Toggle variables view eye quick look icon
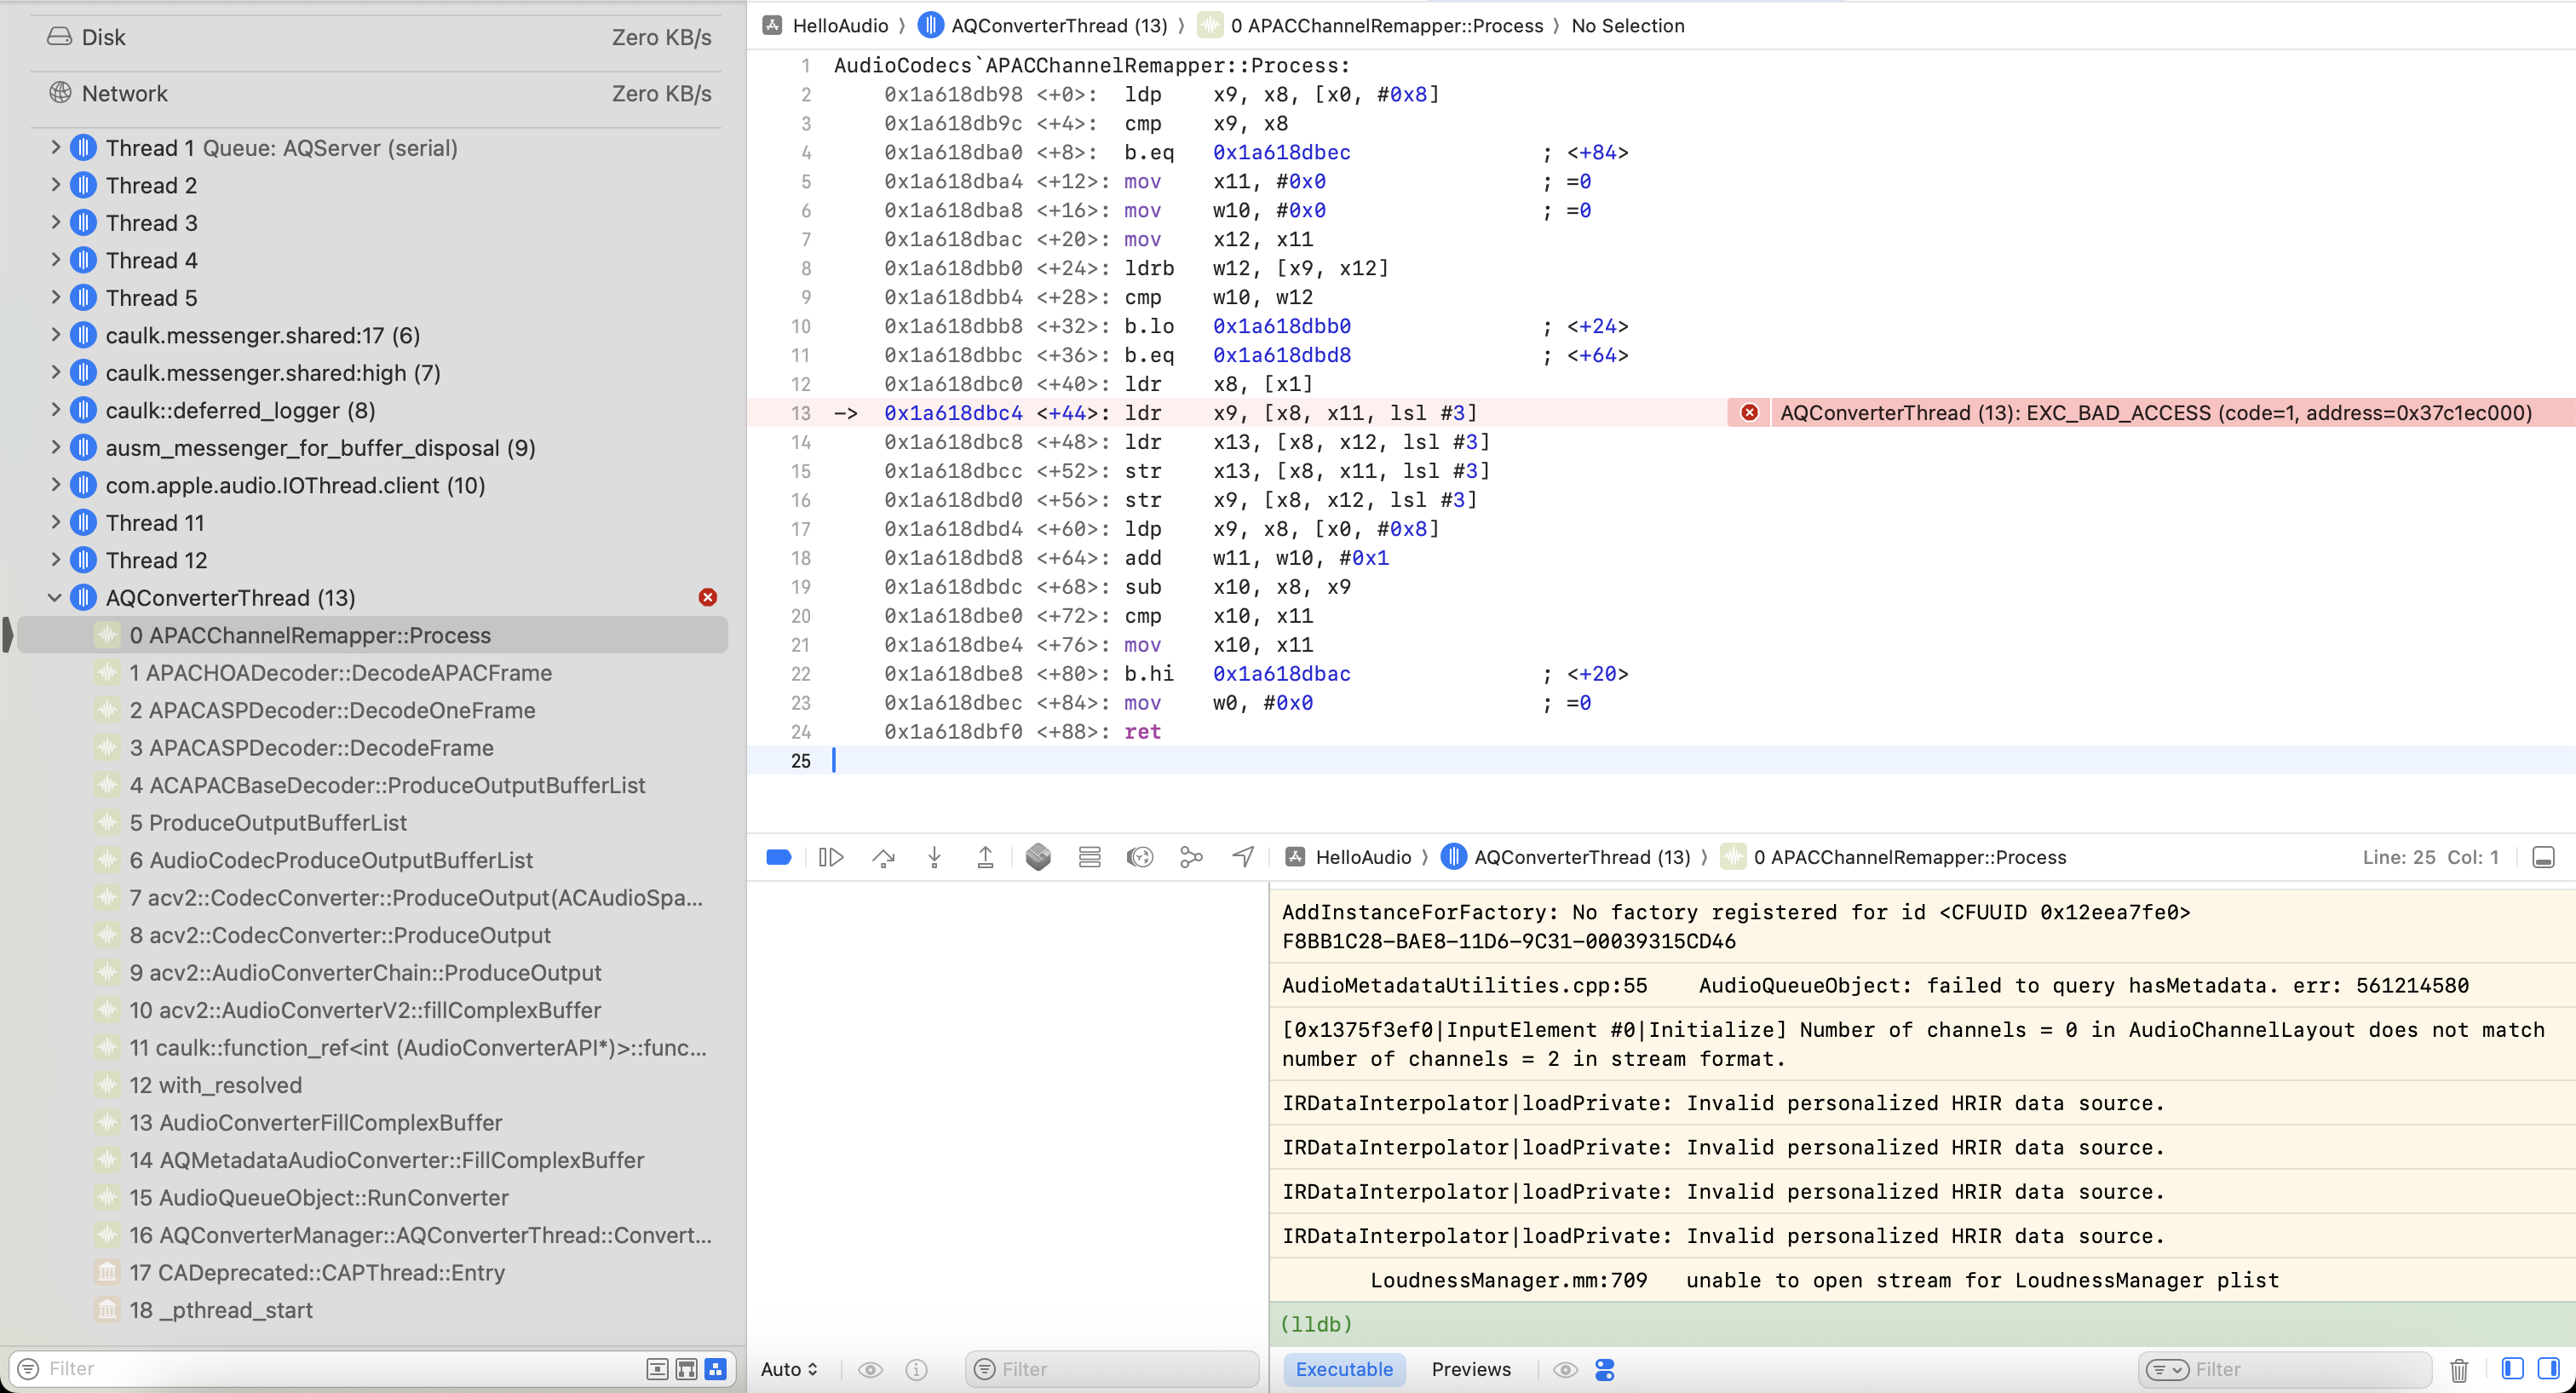This screenshot has width=2576, height=1393. click(870, 1369)
